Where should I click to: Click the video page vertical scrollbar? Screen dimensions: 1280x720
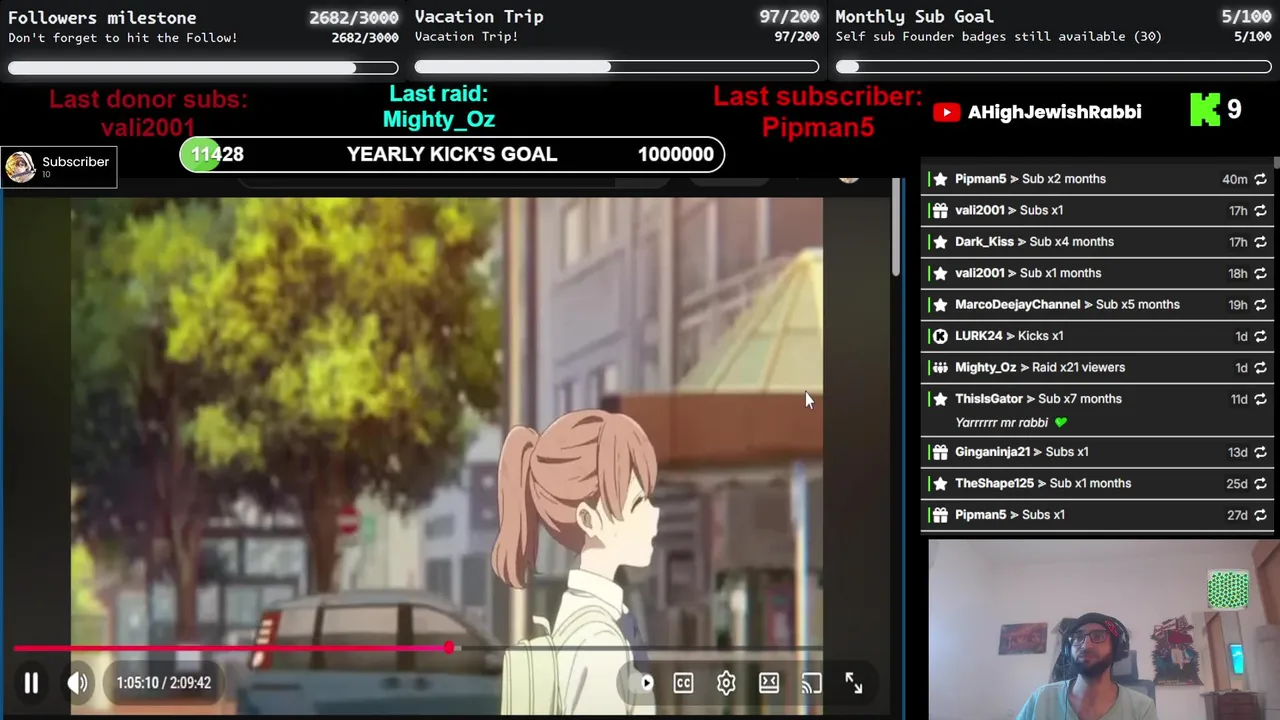point(896,229)
